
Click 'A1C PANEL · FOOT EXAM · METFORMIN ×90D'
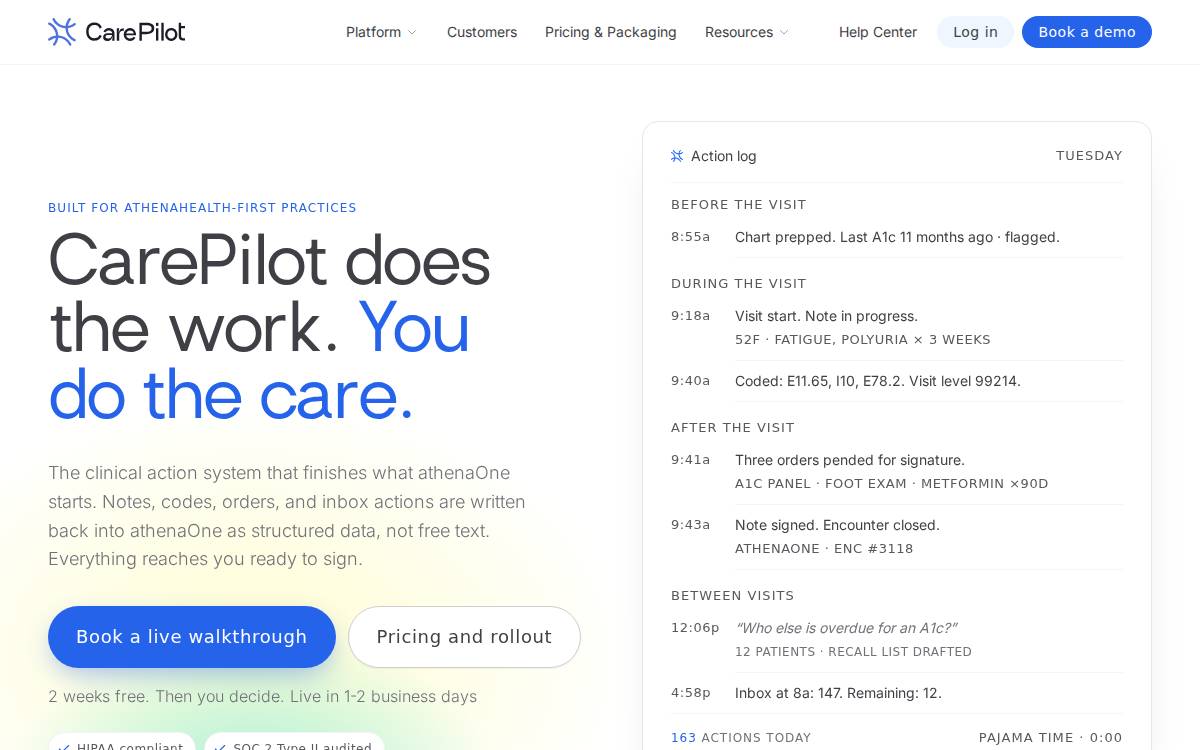(892, 484)
